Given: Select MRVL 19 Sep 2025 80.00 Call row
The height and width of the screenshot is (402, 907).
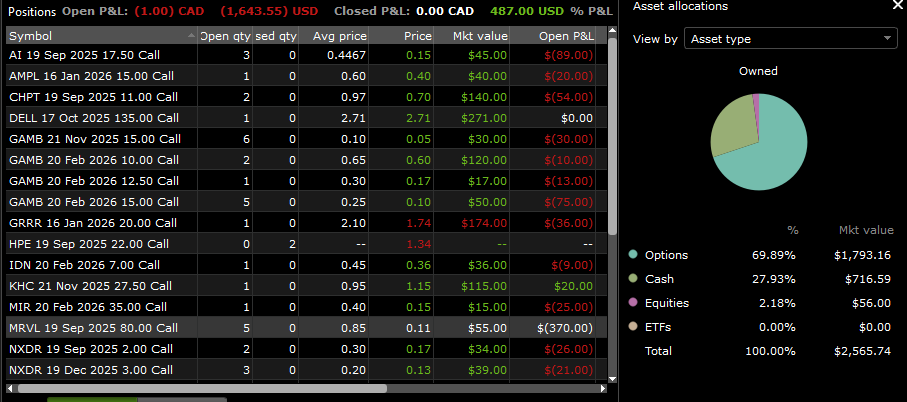Looking at the screenshot, I should (307, 328).
